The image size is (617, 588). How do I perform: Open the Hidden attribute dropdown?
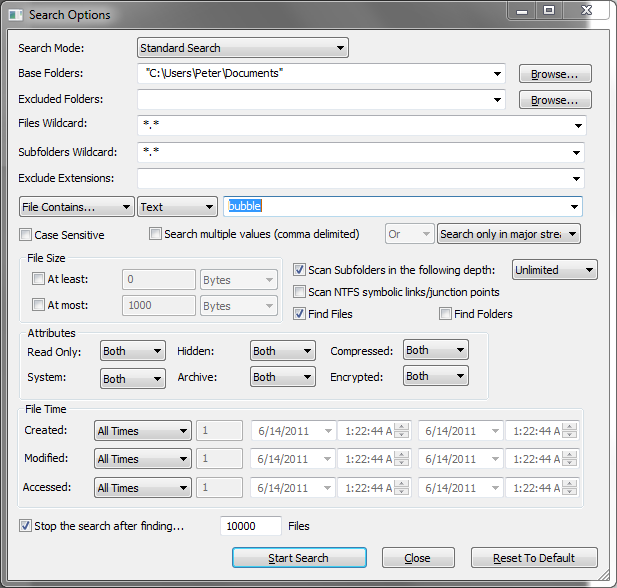point(283,351)
